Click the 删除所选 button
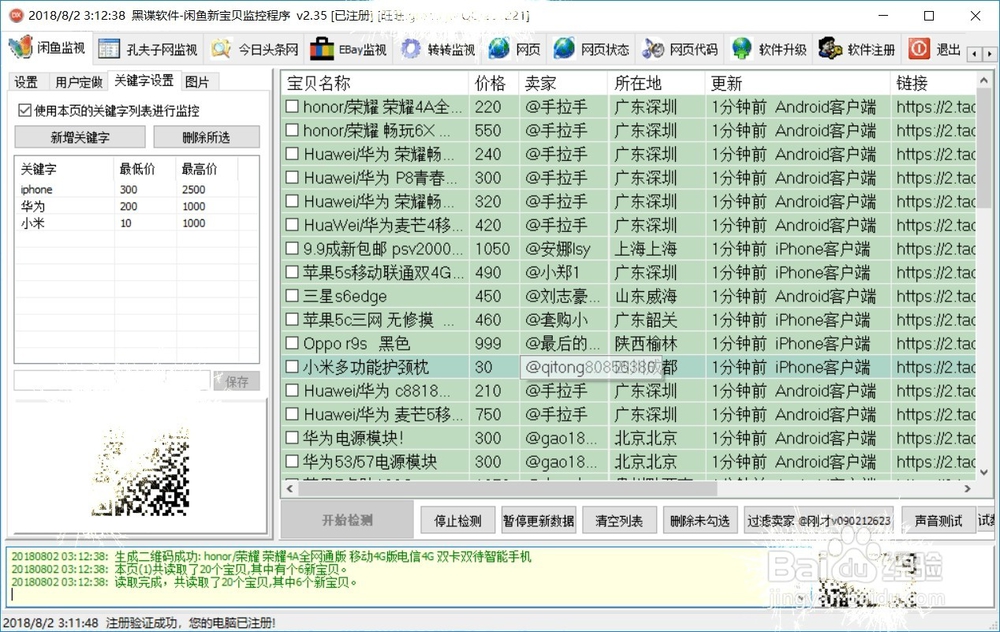 point(206,137)
